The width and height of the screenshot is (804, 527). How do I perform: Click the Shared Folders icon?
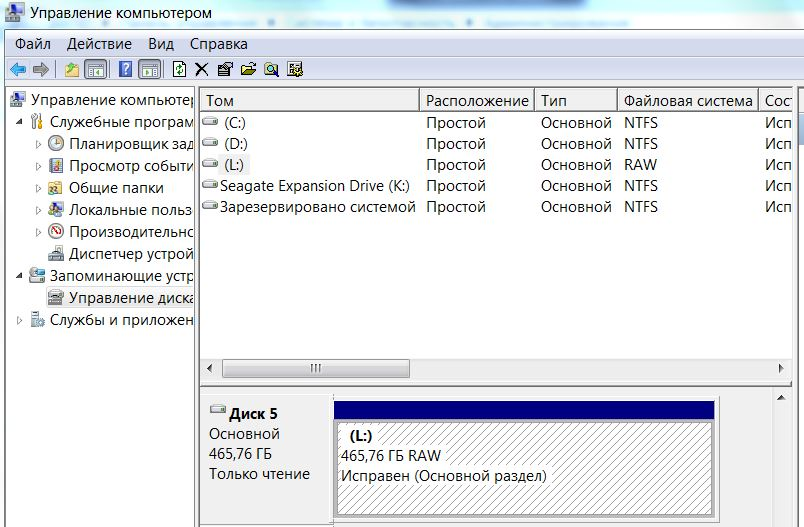coord(55,188)
